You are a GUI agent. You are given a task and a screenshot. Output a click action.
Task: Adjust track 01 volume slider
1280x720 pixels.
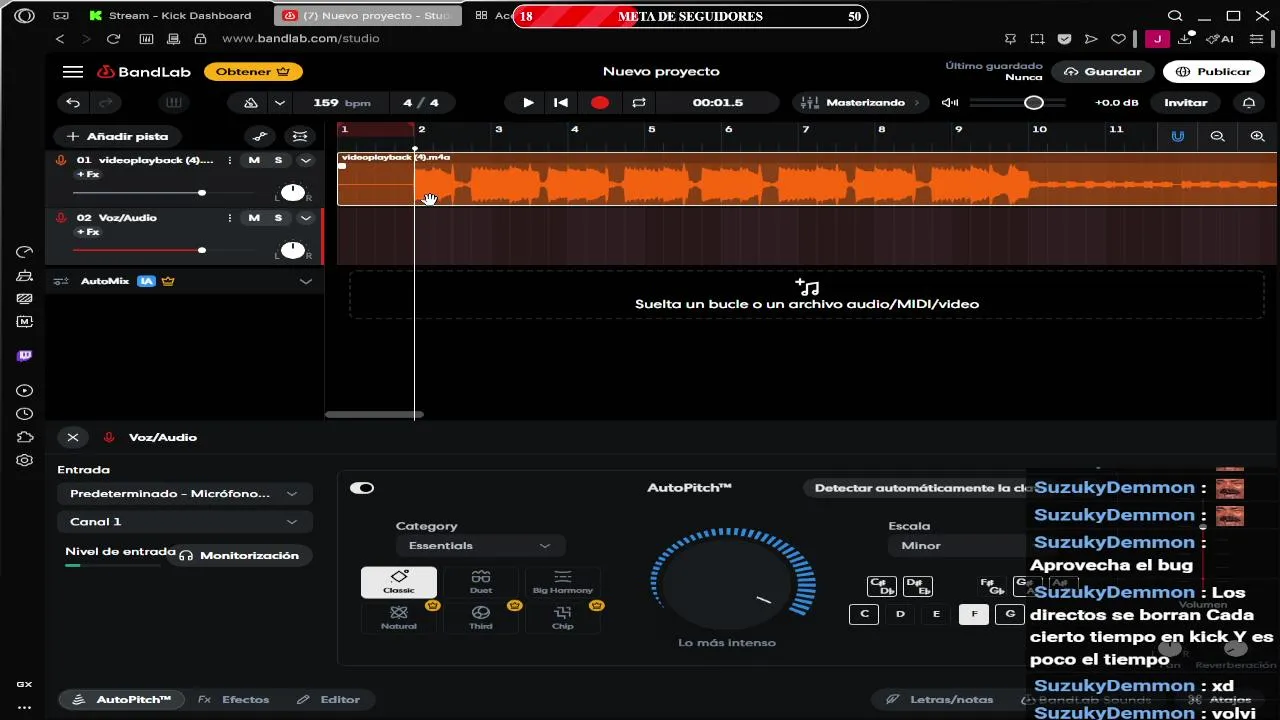pyautogui.click(x=164, y=193)
